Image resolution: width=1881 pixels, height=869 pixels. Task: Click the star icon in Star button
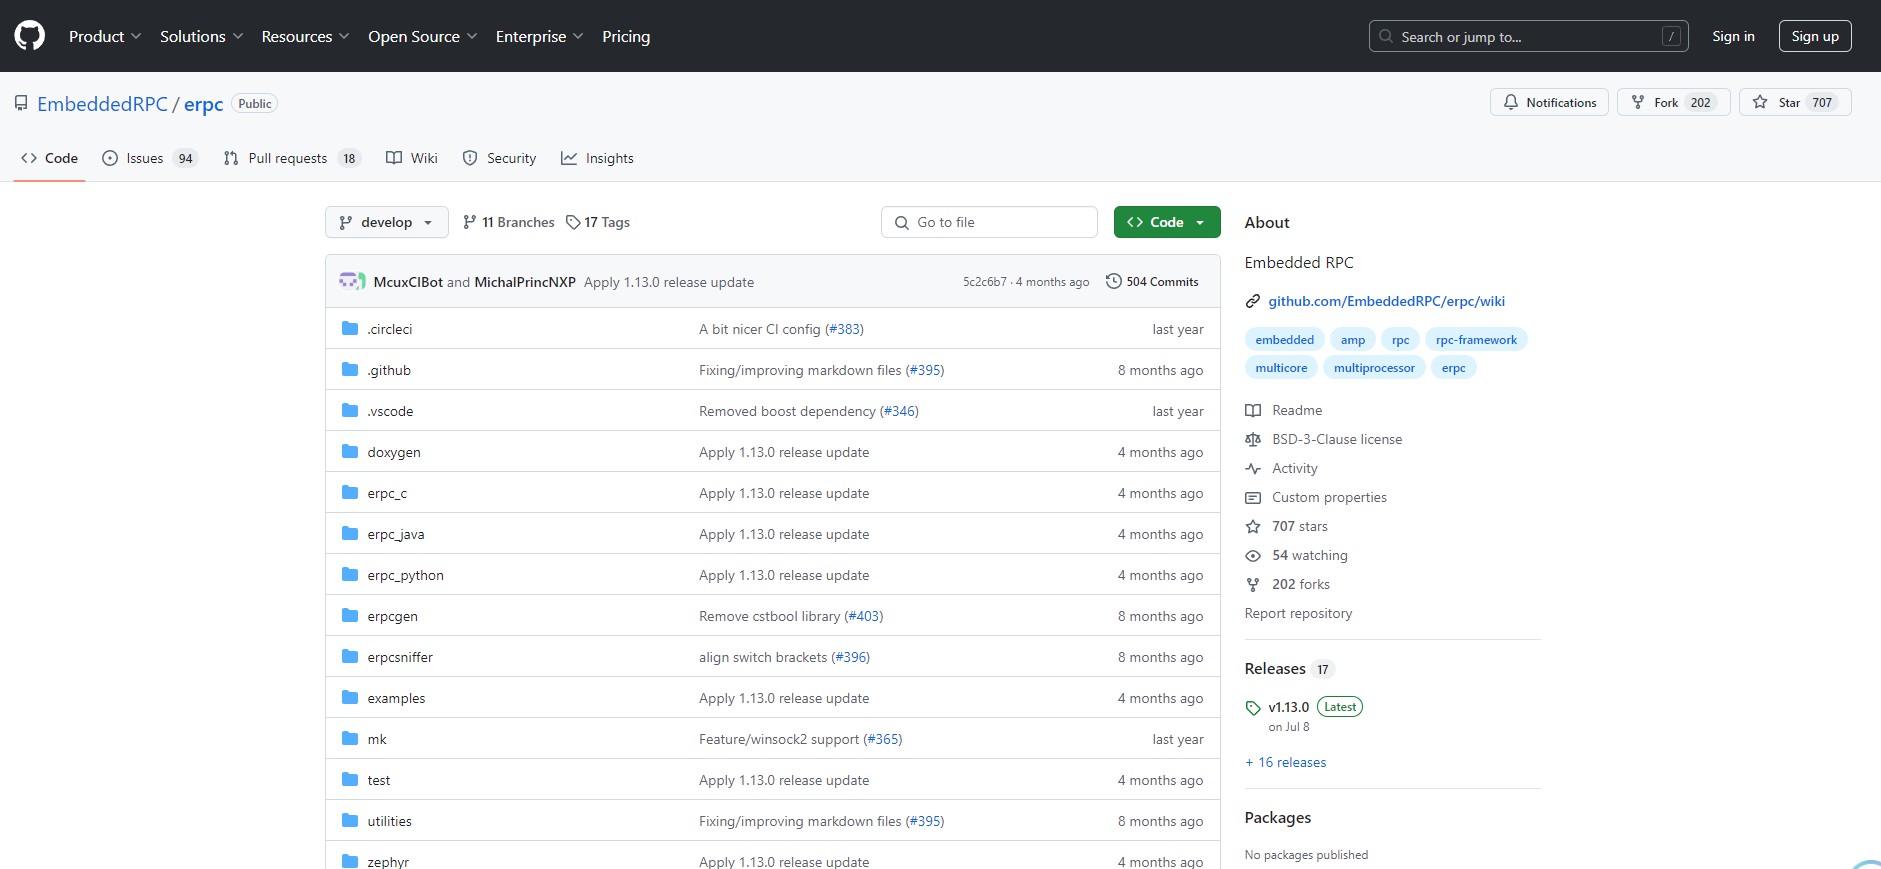click(x=1760, y=102)
